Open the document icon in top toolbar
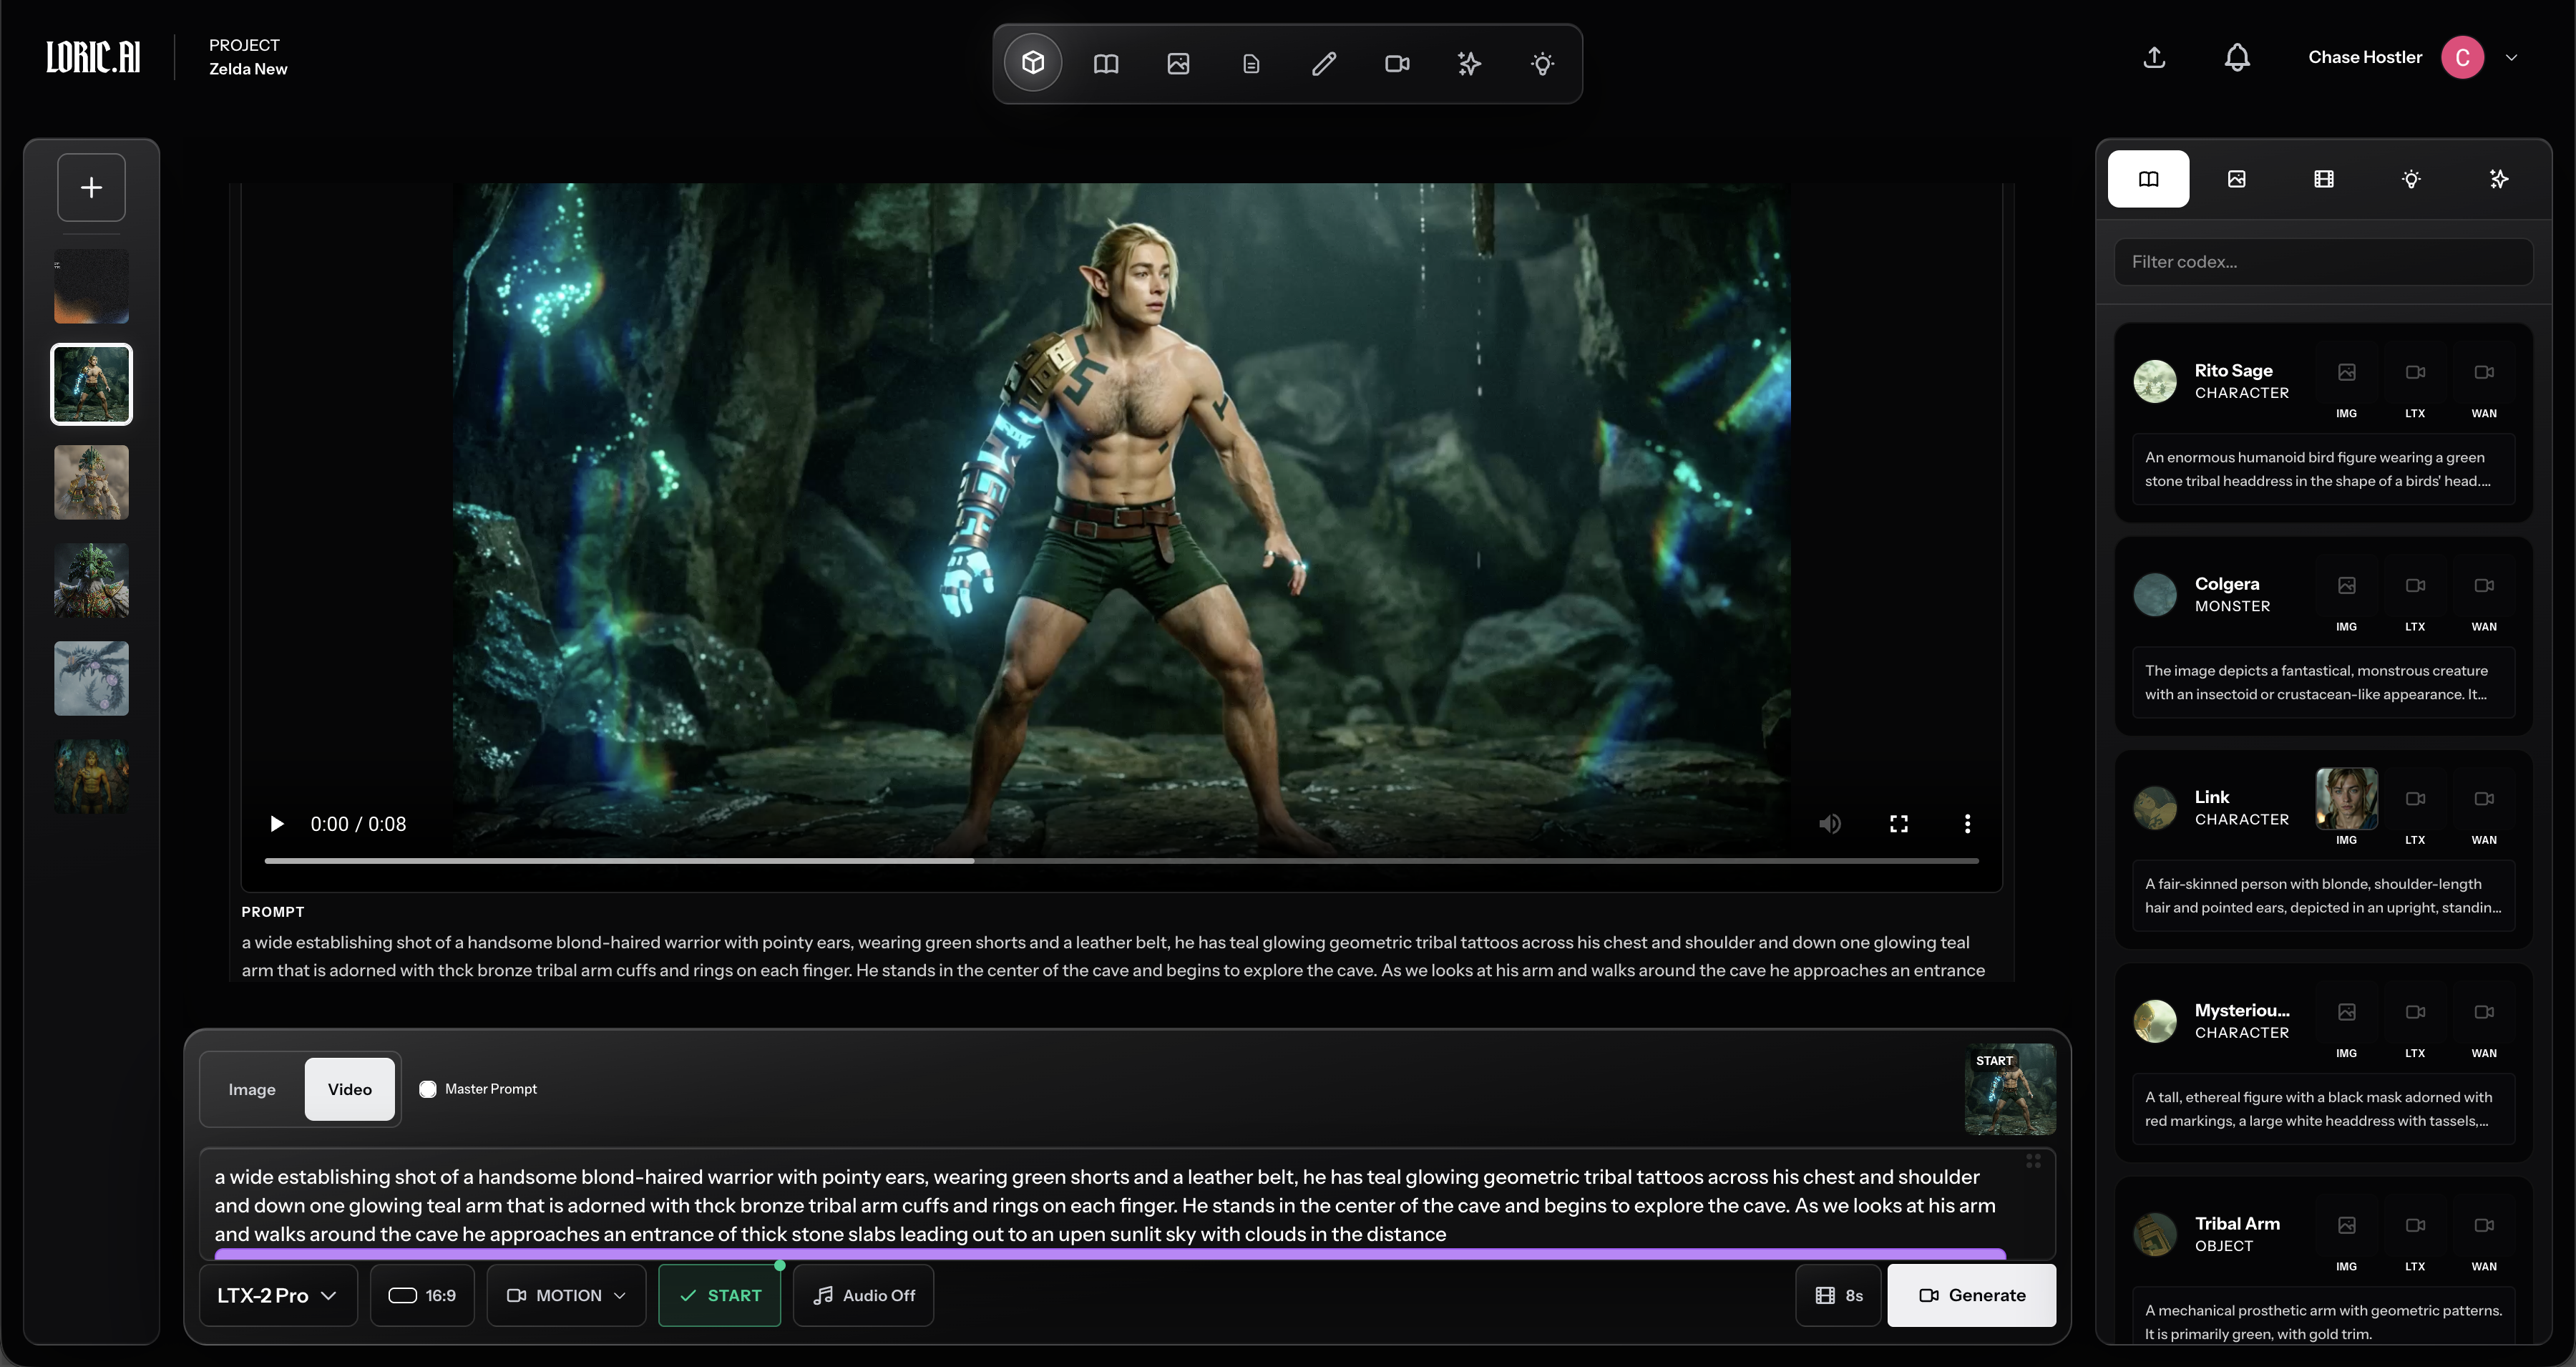 click(1251, 64)
